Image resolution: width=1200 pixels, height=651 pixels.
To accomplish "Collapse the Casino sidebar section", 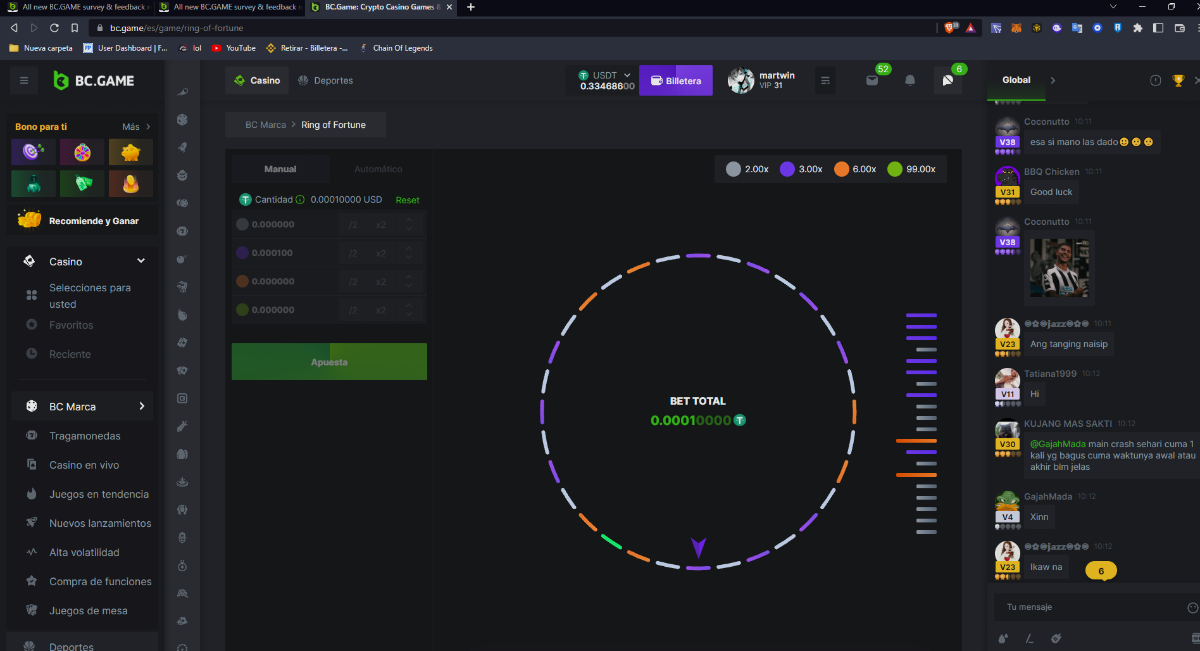I will tap(141, 261).
